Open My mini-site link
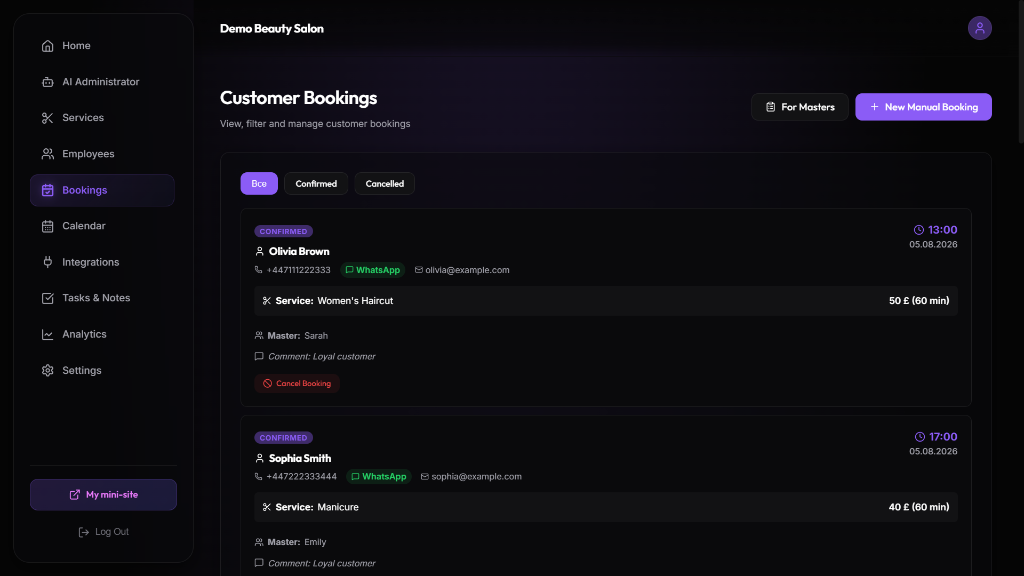 pos(103,494)
